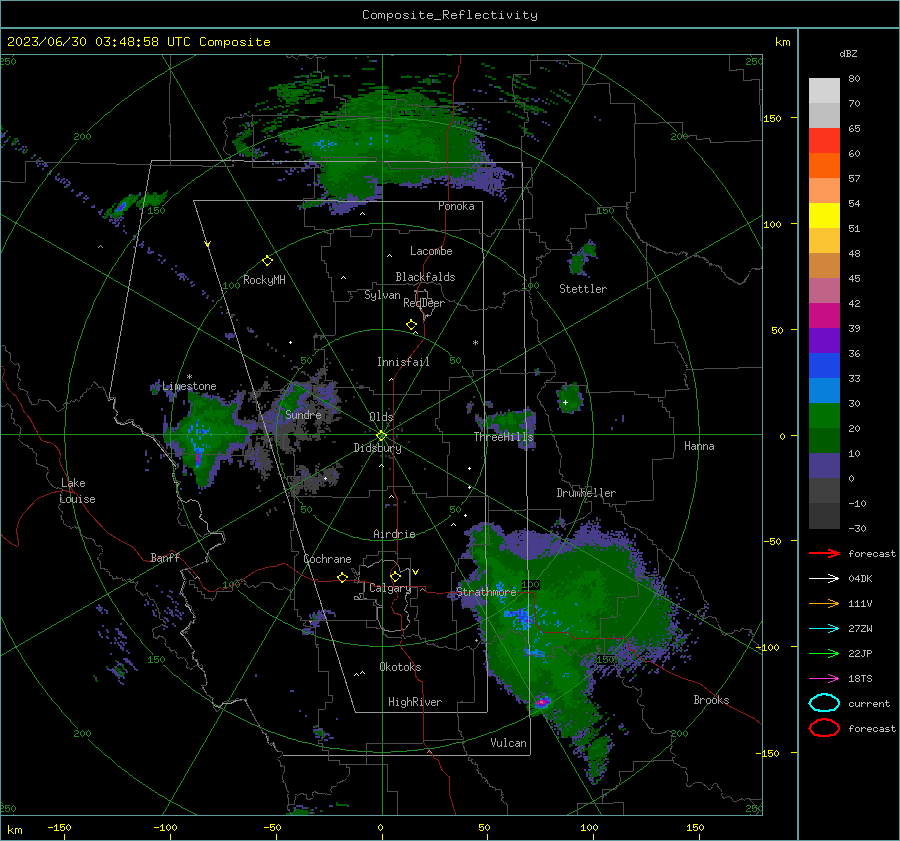
Task: Click the Lacombe city label
Action: click(431, 251)
